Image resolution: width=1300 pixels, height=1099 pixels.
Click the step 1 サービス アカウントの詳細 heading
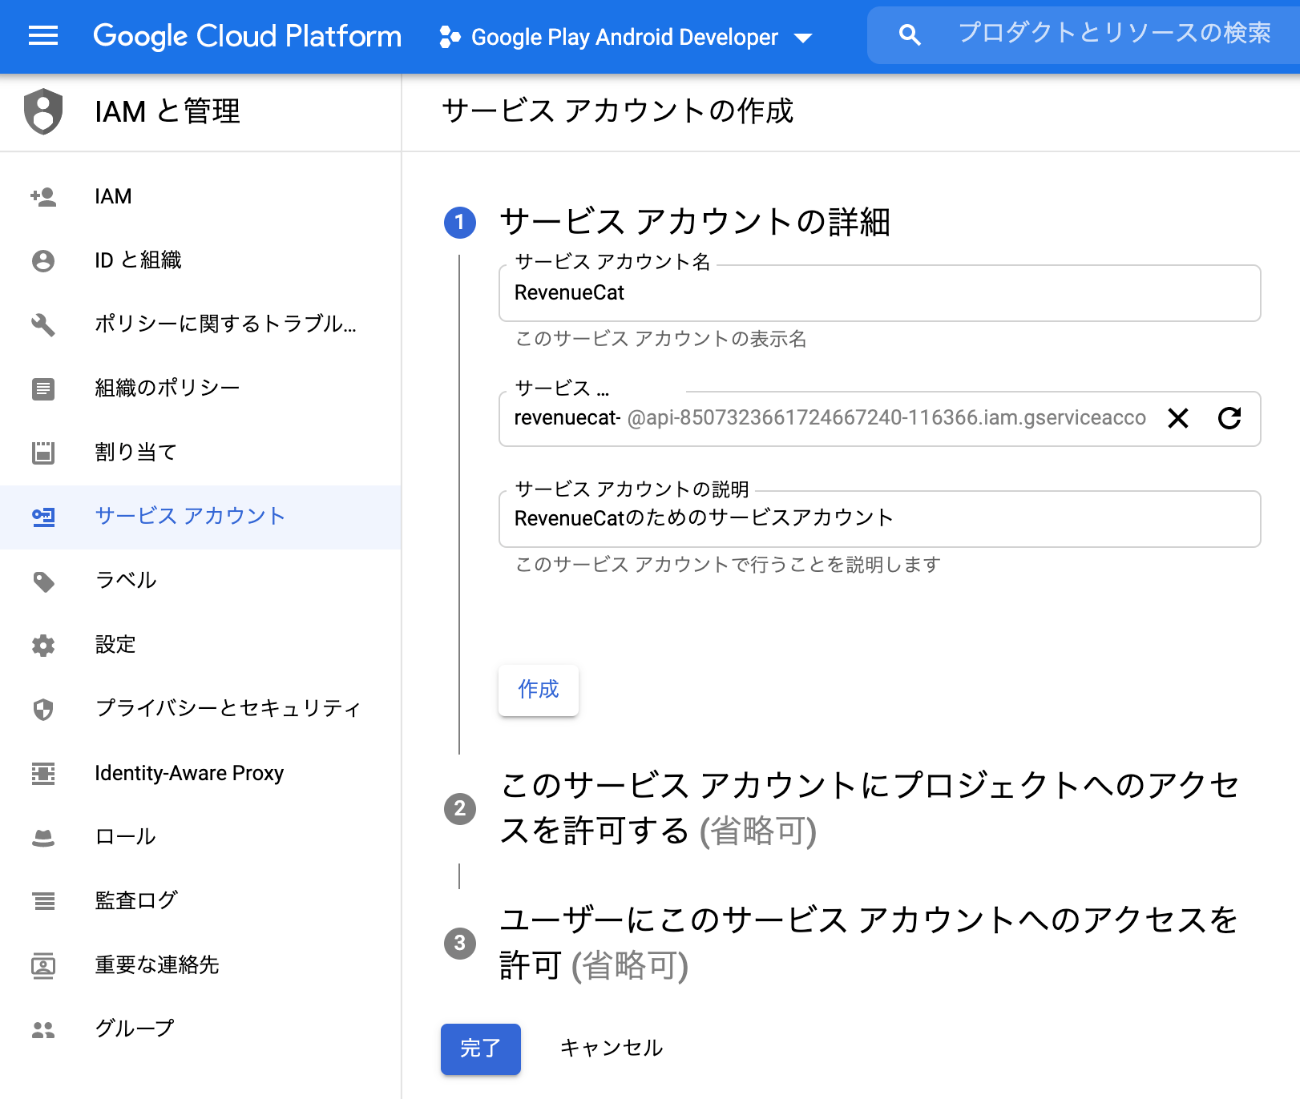point(695,221)
